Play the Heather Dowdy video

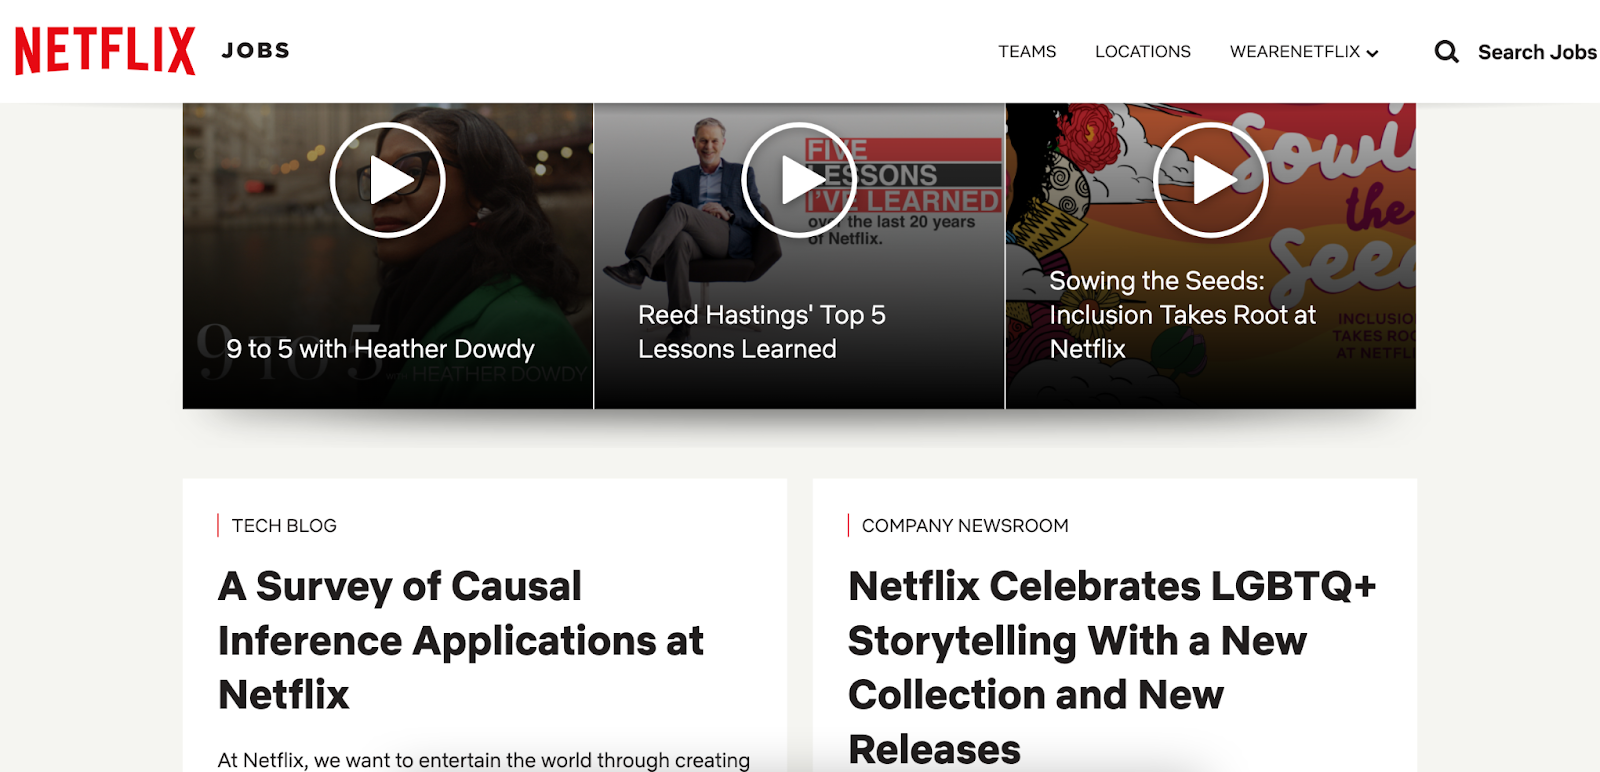coord(387,180)
